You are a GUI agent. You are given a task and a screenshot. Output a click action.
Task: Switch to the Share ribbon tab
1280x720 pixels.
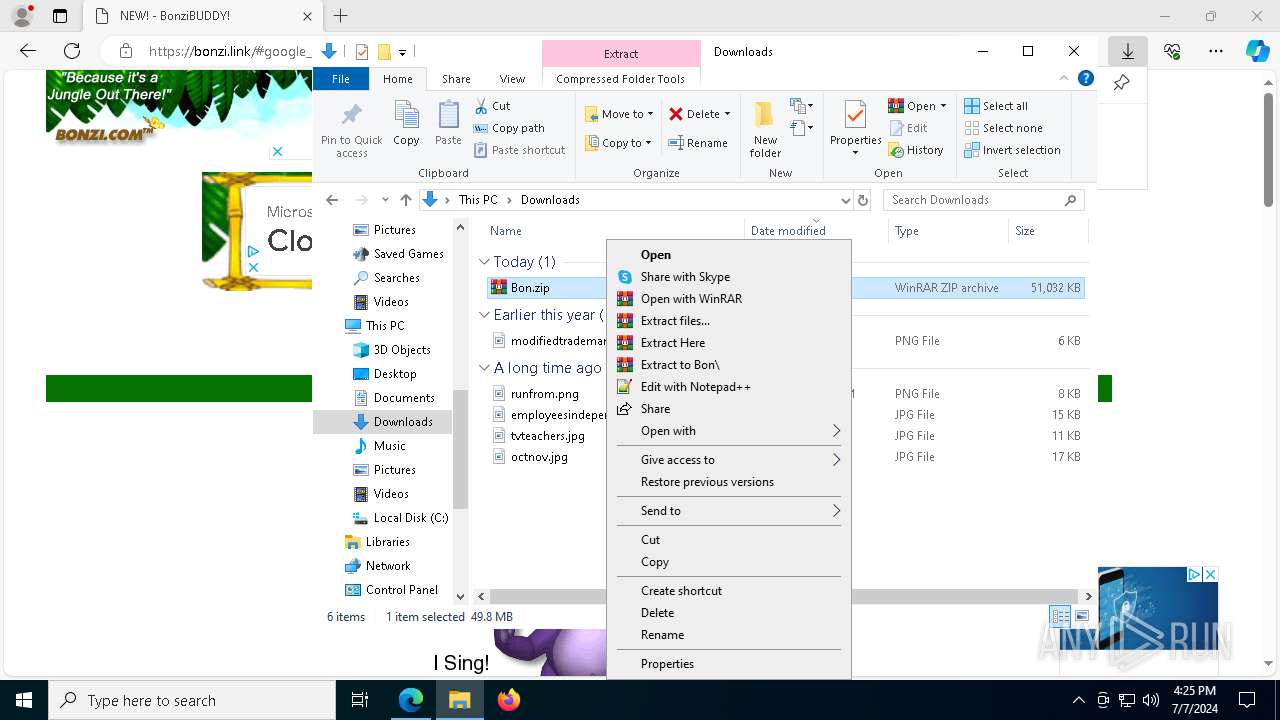(x=456, y=79)
